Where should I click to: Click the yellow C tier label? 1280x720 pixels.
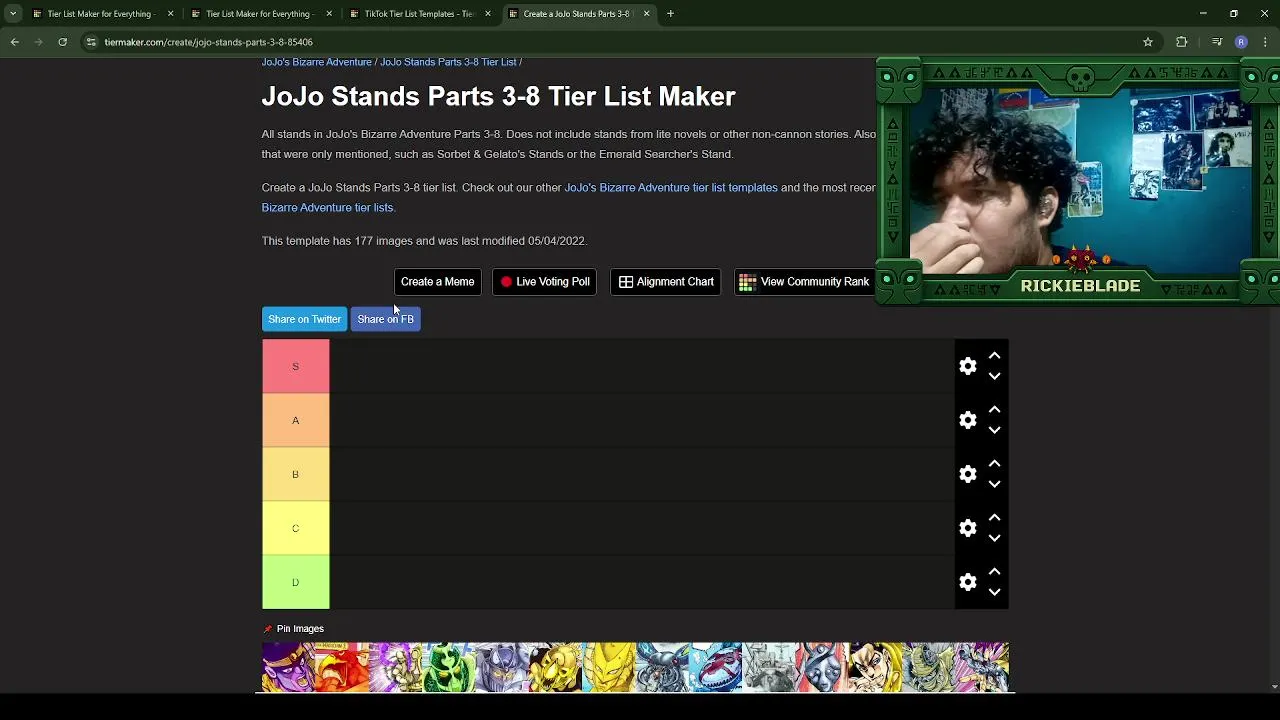pyautogui.click(x=295, y=528)
